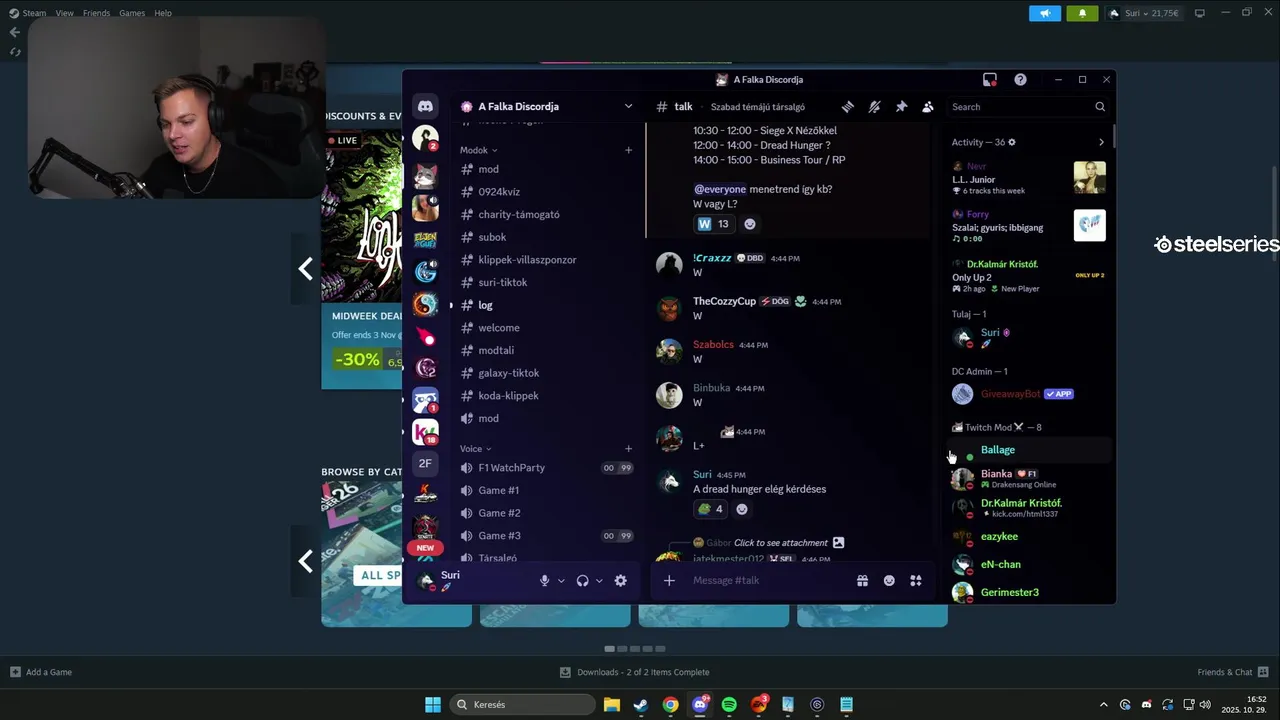The width and height of the screenshot is (1280, 720).
Task: Open Discord user settings gear
Action: point(621,581)
